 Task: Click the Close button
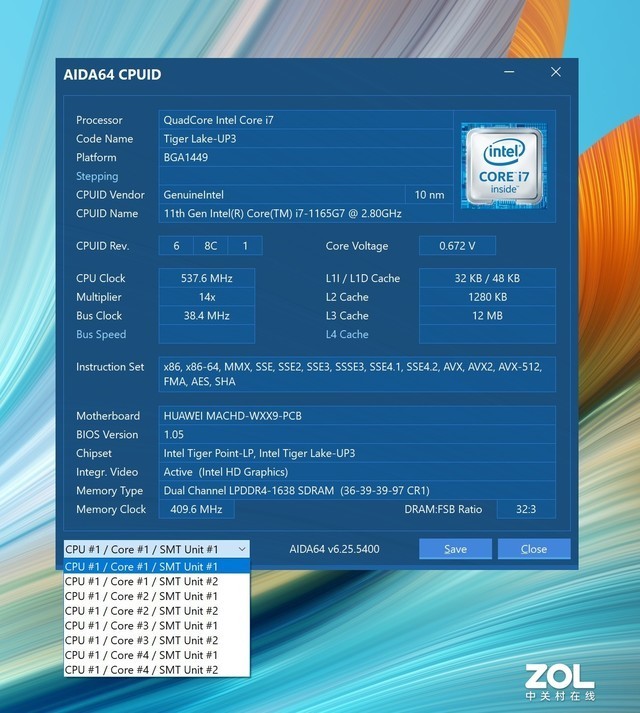point(534,549)
